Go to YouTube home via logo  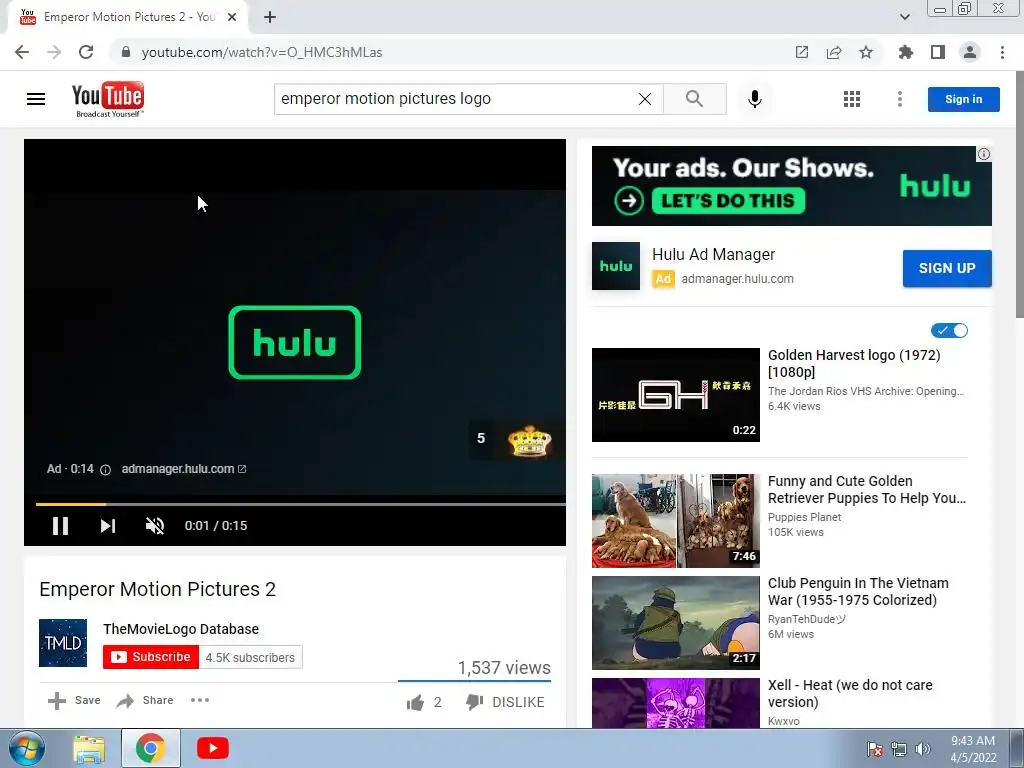(108, 99)
